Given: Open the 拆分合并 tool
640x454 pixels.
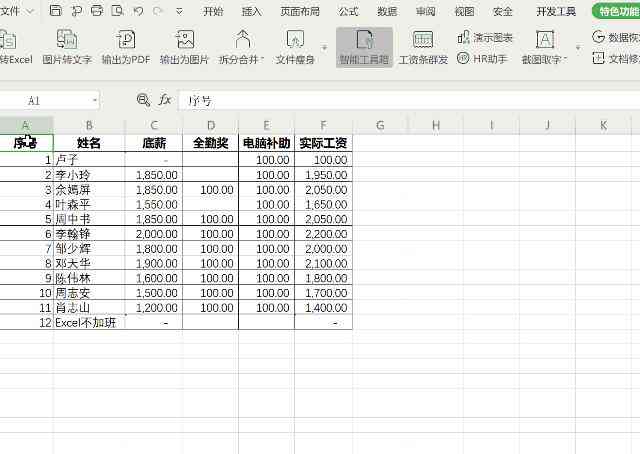Looking at the screenshot, I should point(242,47).
